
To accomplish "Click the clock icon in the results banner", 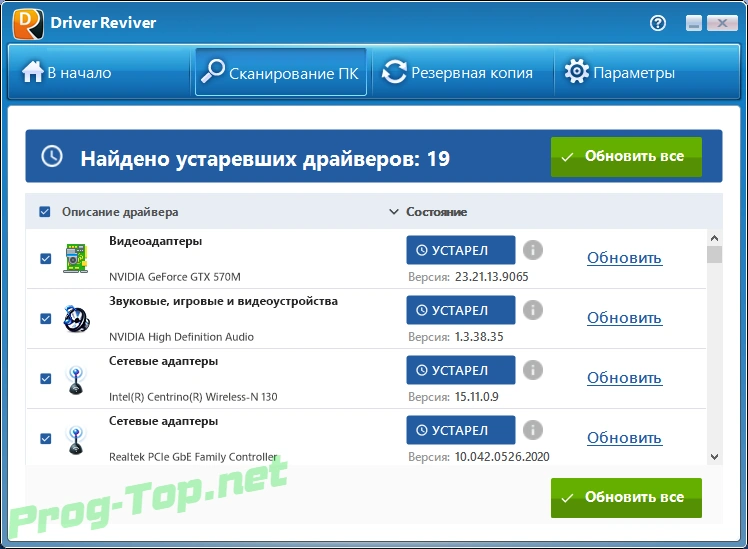I will point(52,156).
